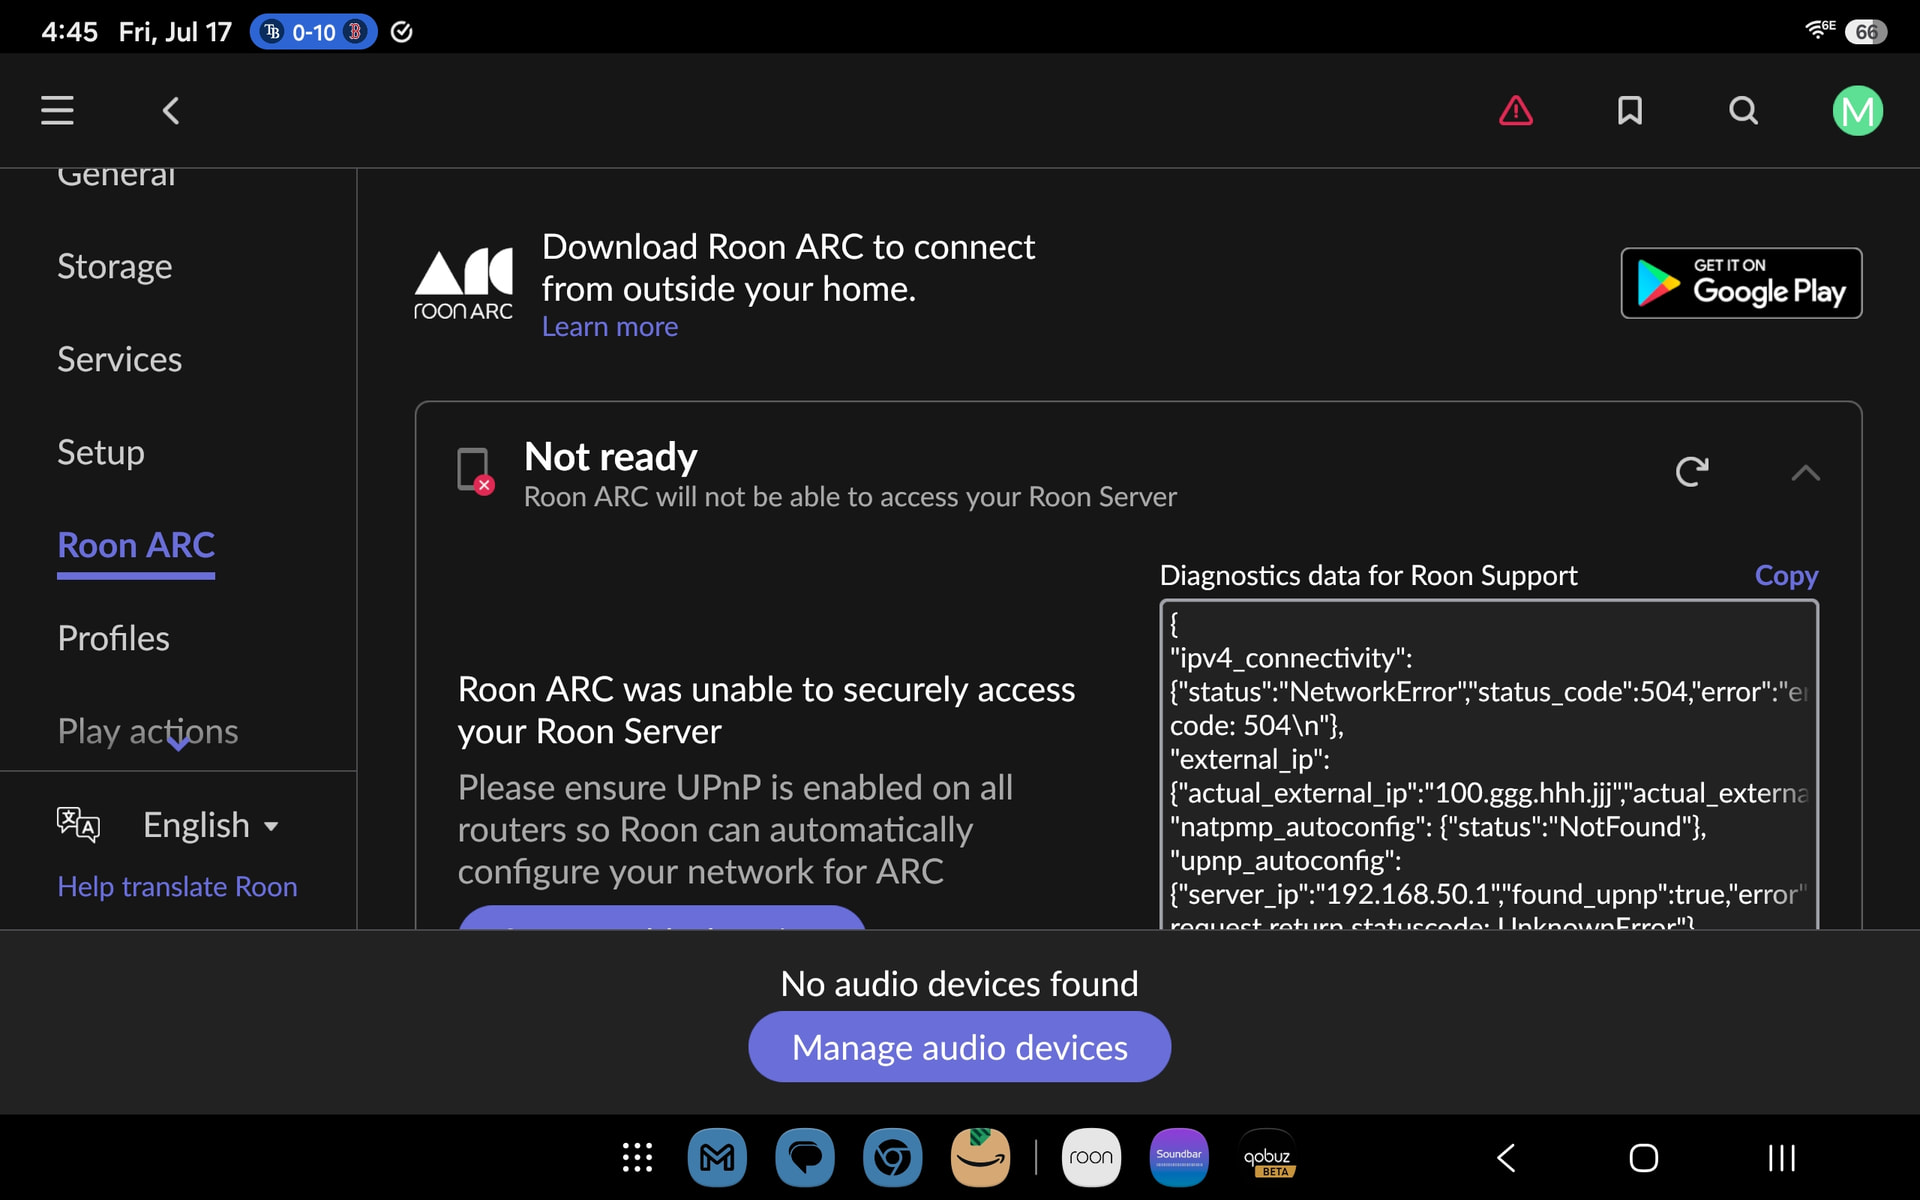
Task: Launch the Qobuz Beta app
Action: [1267, 1158]
